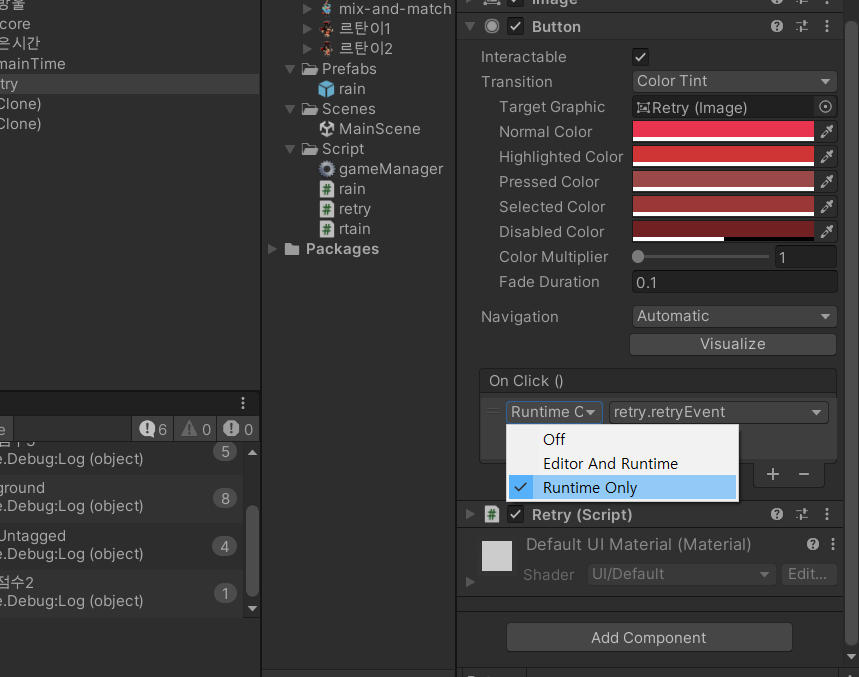The width and height of the screenshot is (859, 677).
Task: Pick Highlighted Color with eyedropper icon
Action: [x=827, y=157]
